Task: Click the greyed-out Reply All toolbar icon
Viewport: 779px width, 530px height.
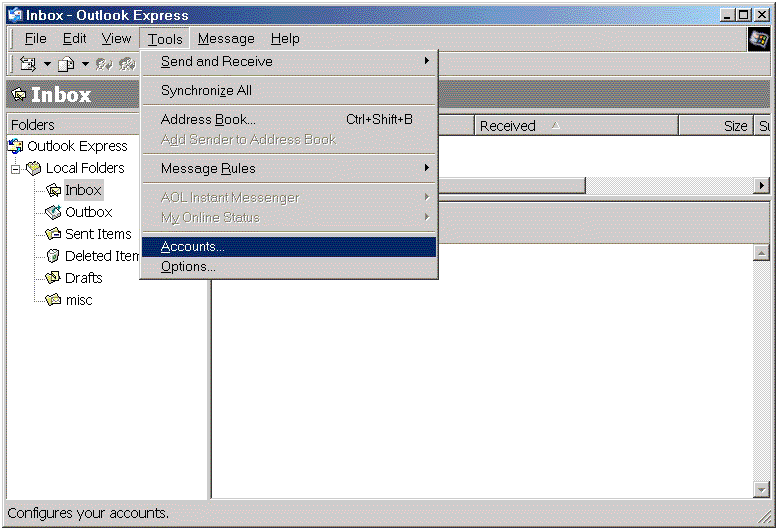Action: pyautogui.click(x=127, y=64)
